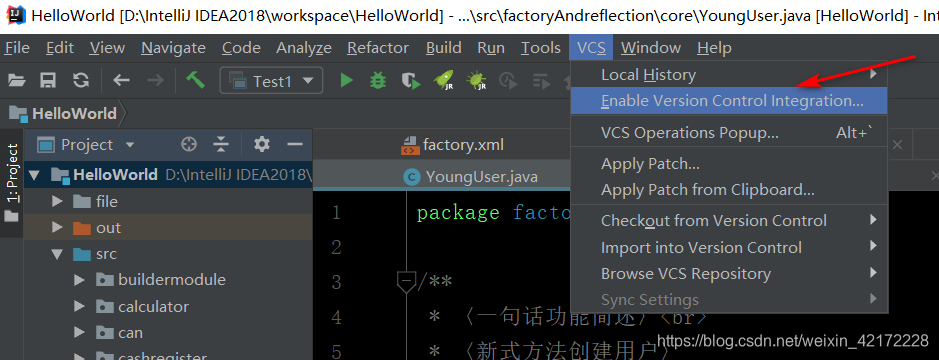Open the Window menu
This screenshot has width=939, height=360.
pos(650,47)
